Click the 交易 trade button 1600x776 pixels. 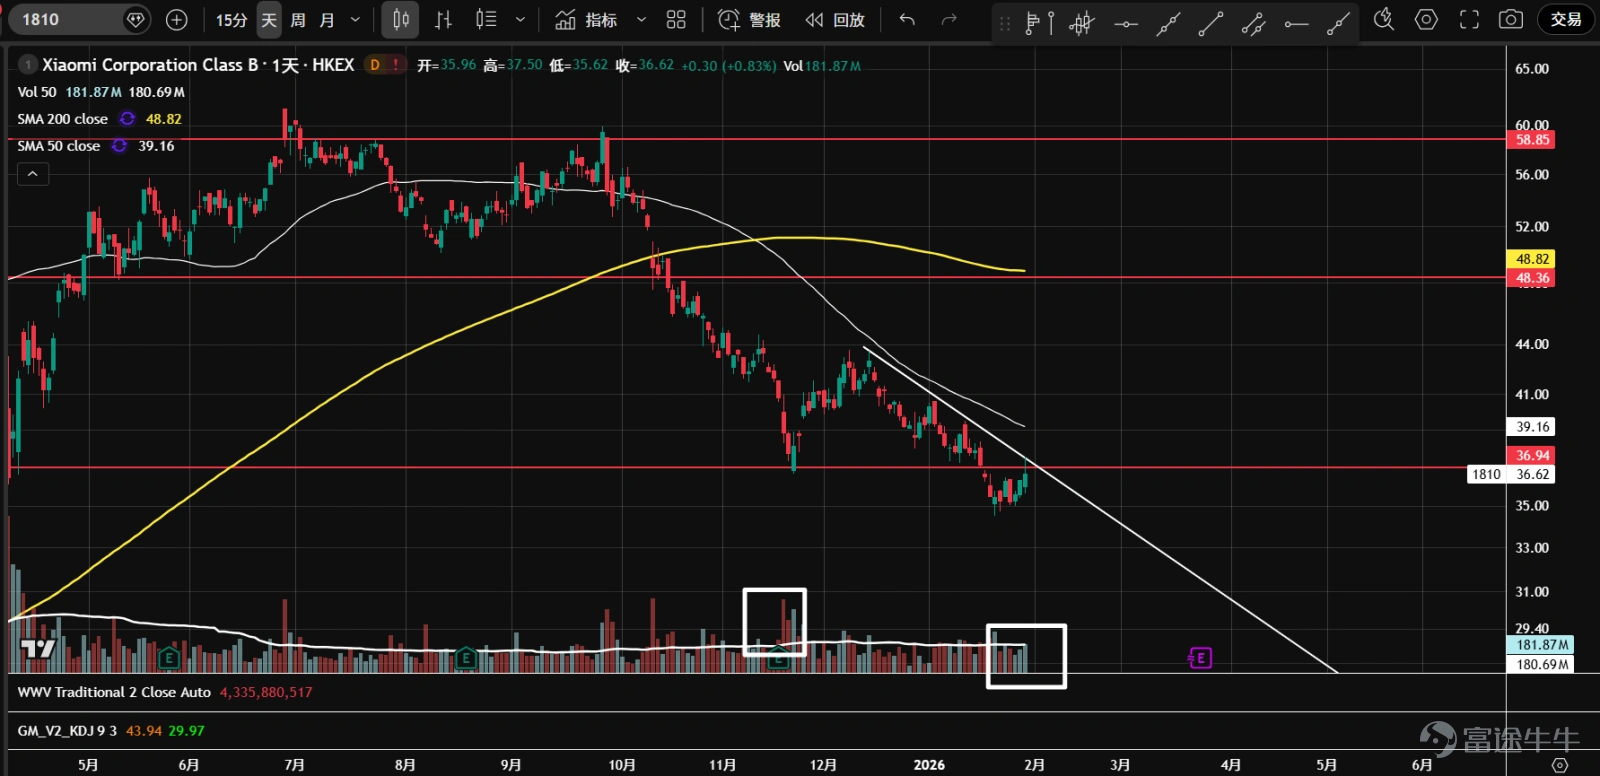(x=1566, y=20)
